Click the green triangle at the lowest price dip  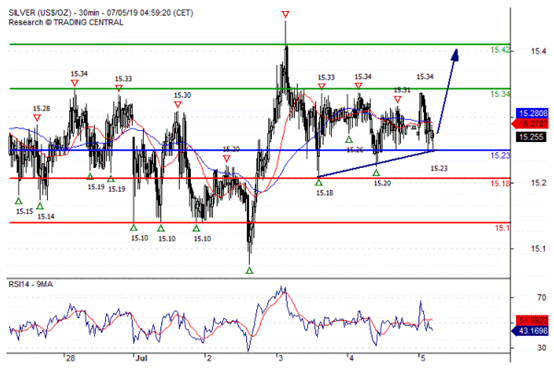(249, 271)
